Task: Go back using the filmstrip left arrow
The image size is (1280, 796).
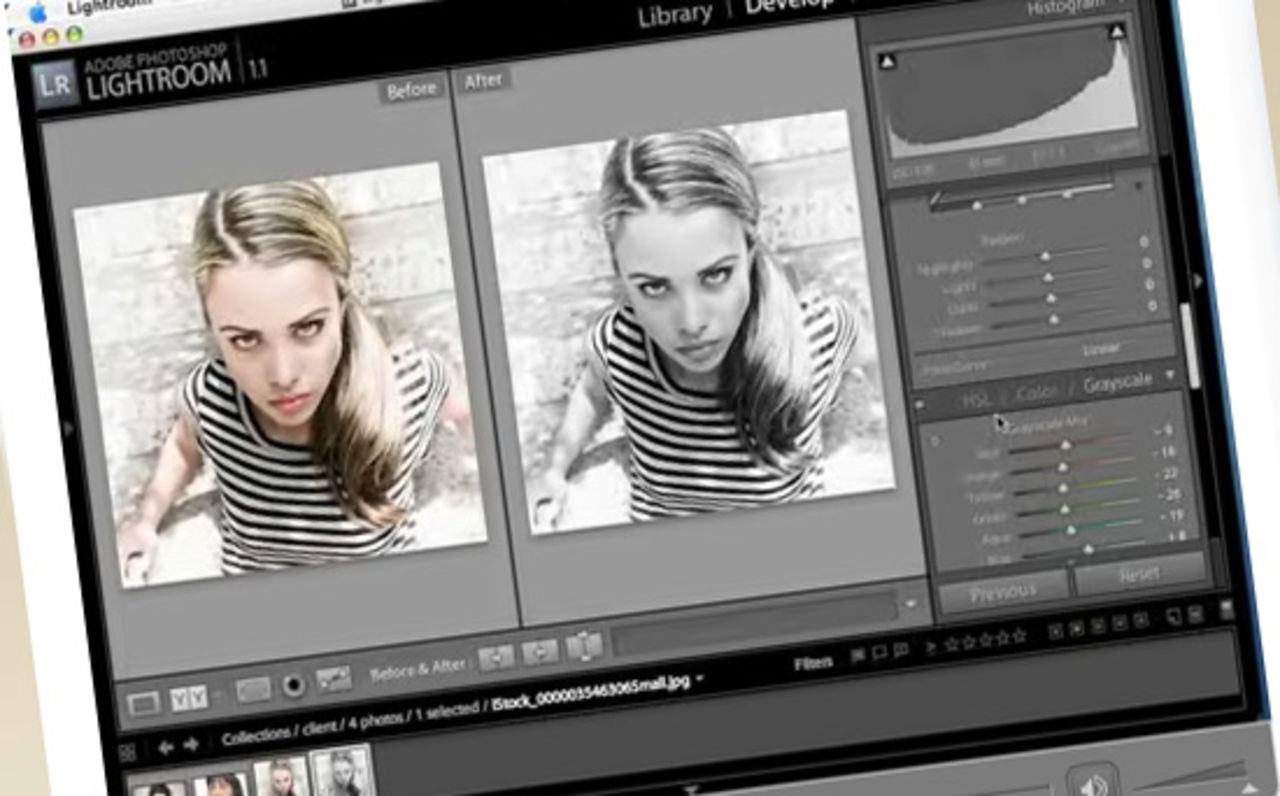Action: (165, 745)
